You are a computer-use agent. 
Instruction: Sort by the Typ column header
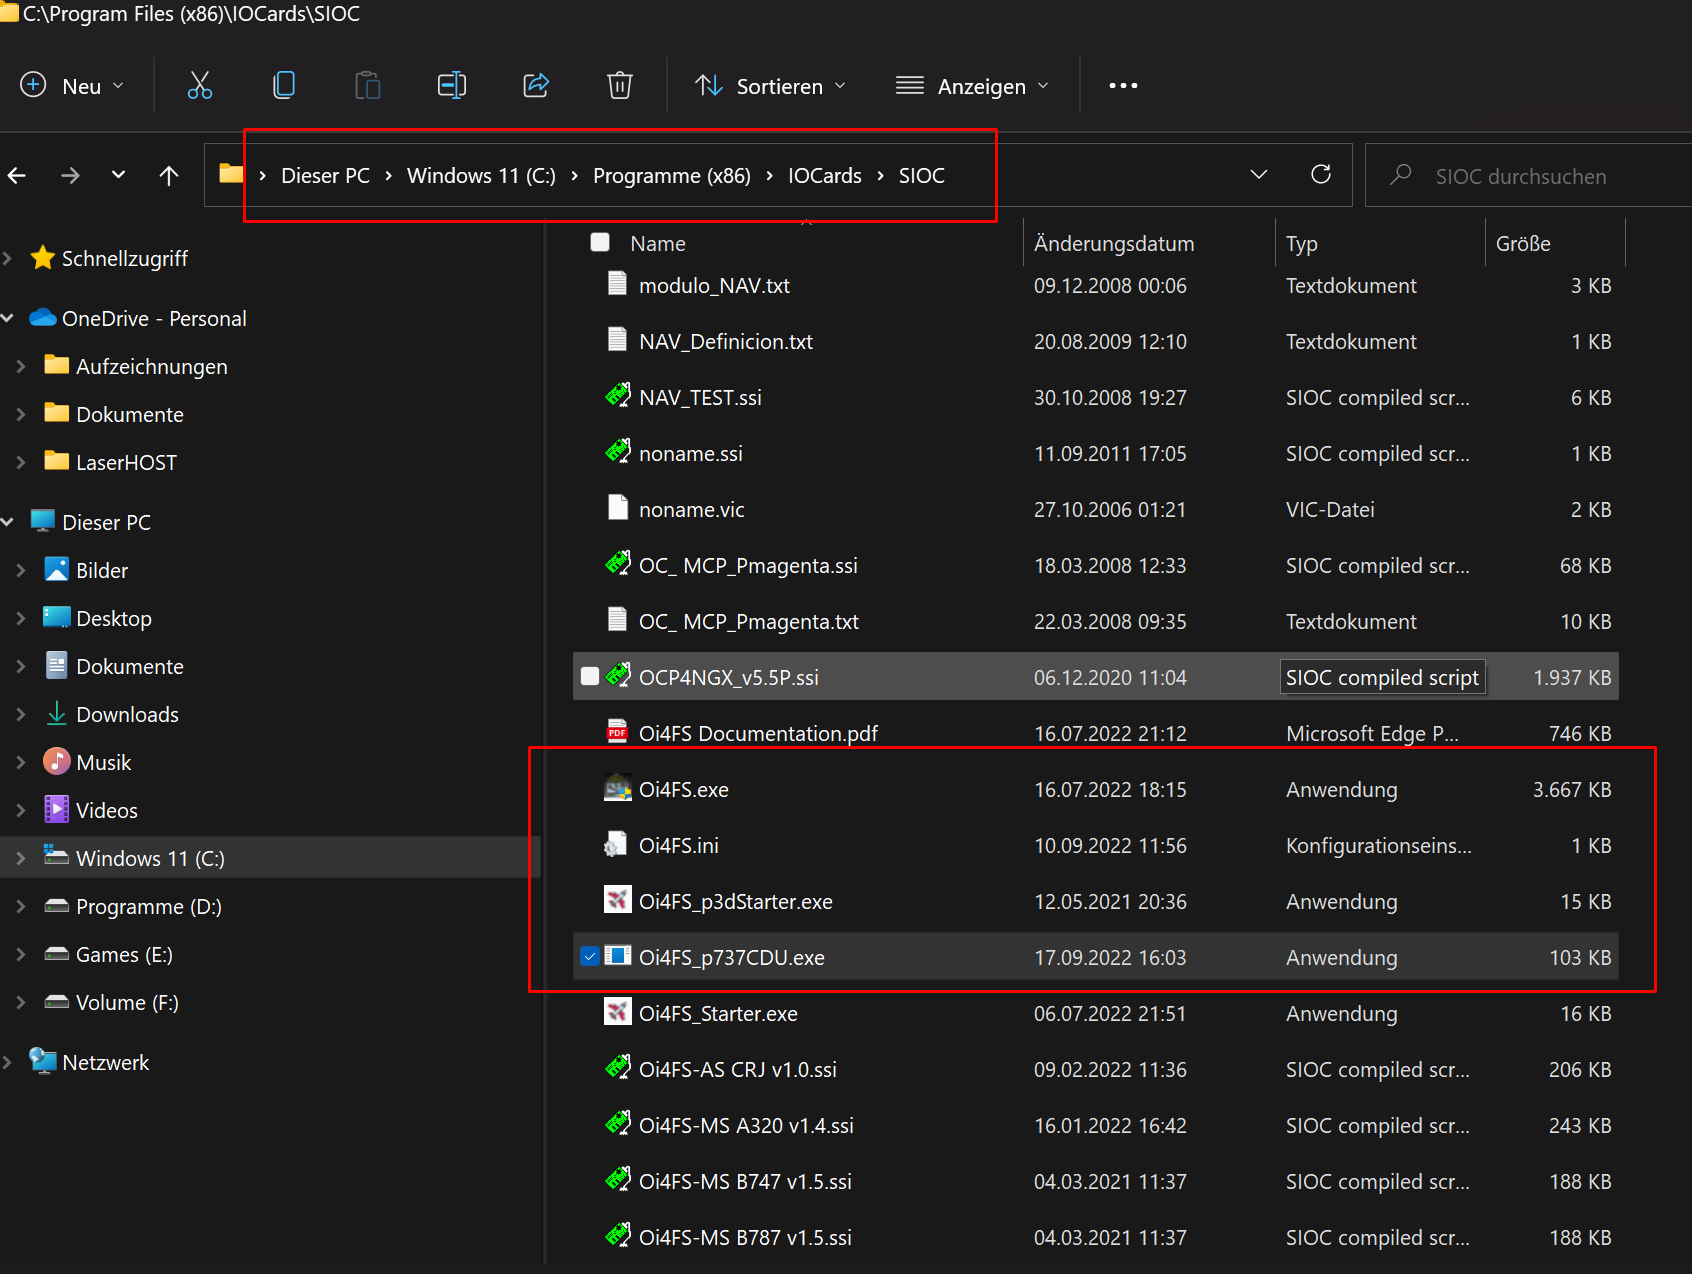coord(1302,243)
